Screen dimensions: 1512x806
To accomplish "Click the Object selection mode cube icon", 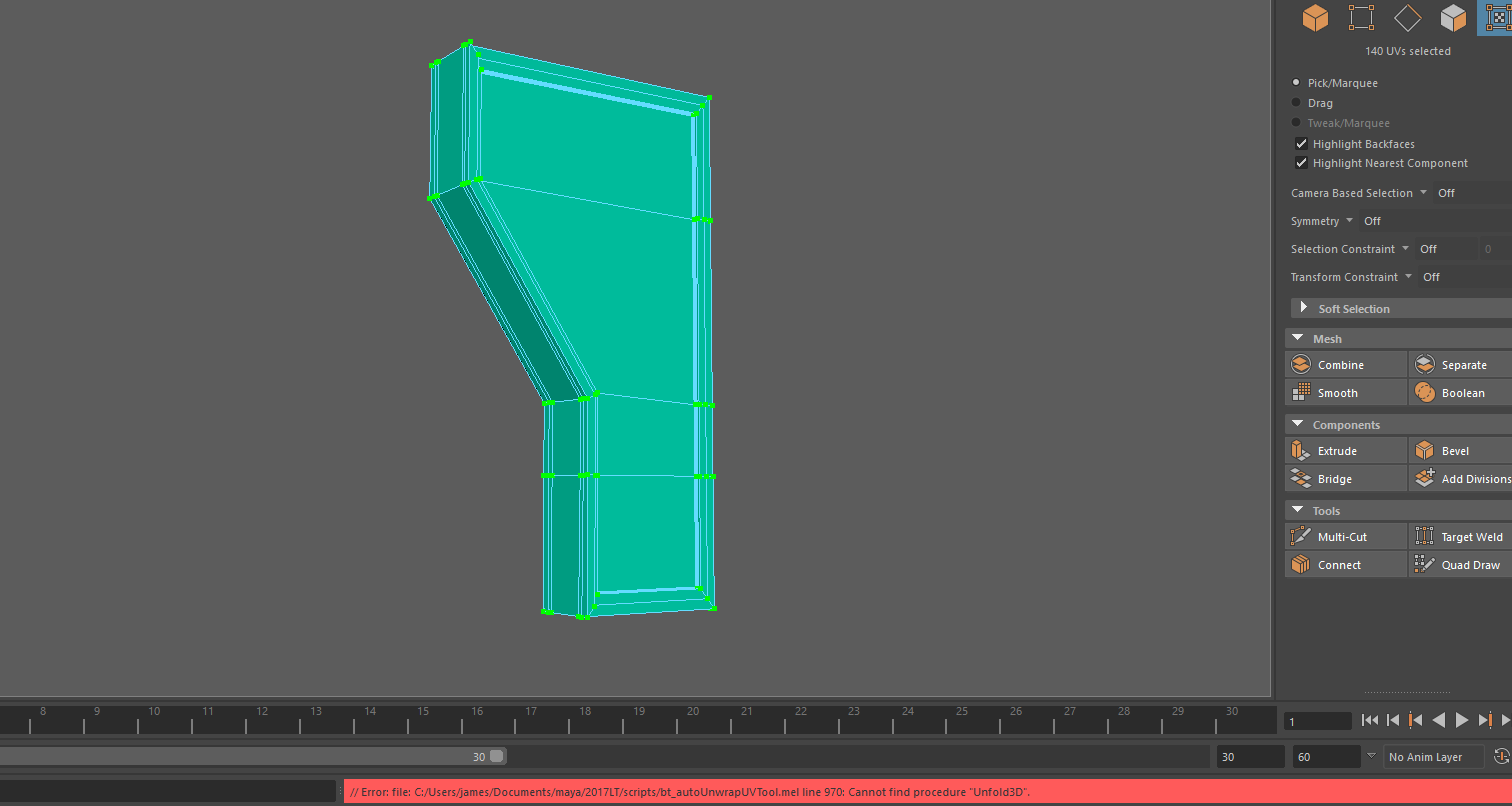I will (x=1315, y=17).
